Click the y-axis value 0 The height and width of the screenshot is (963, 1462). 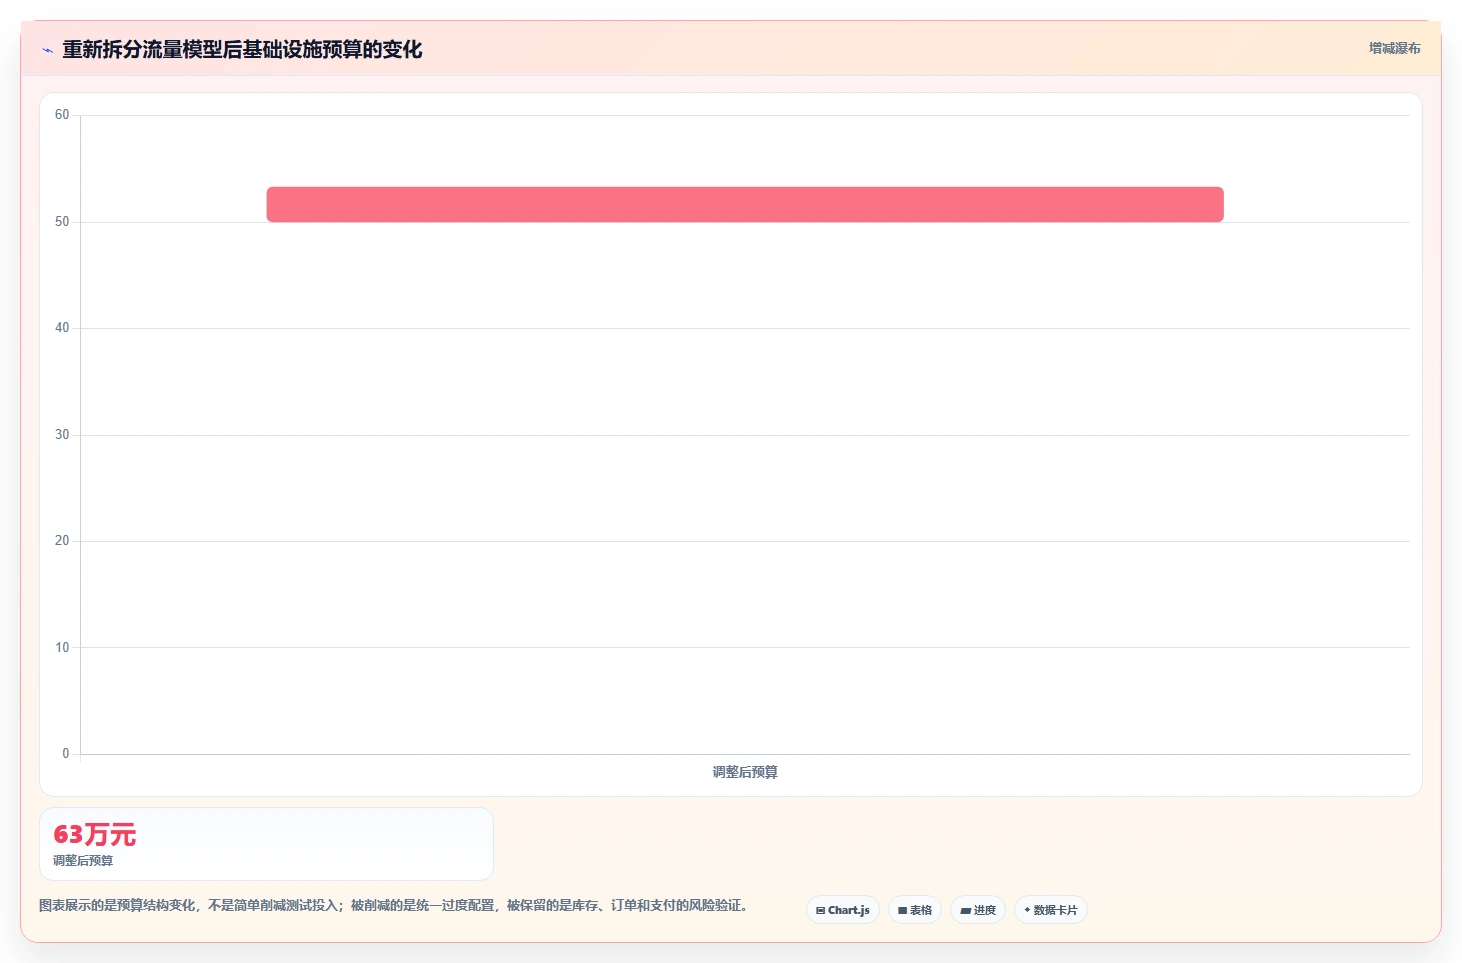coord(66,754)
